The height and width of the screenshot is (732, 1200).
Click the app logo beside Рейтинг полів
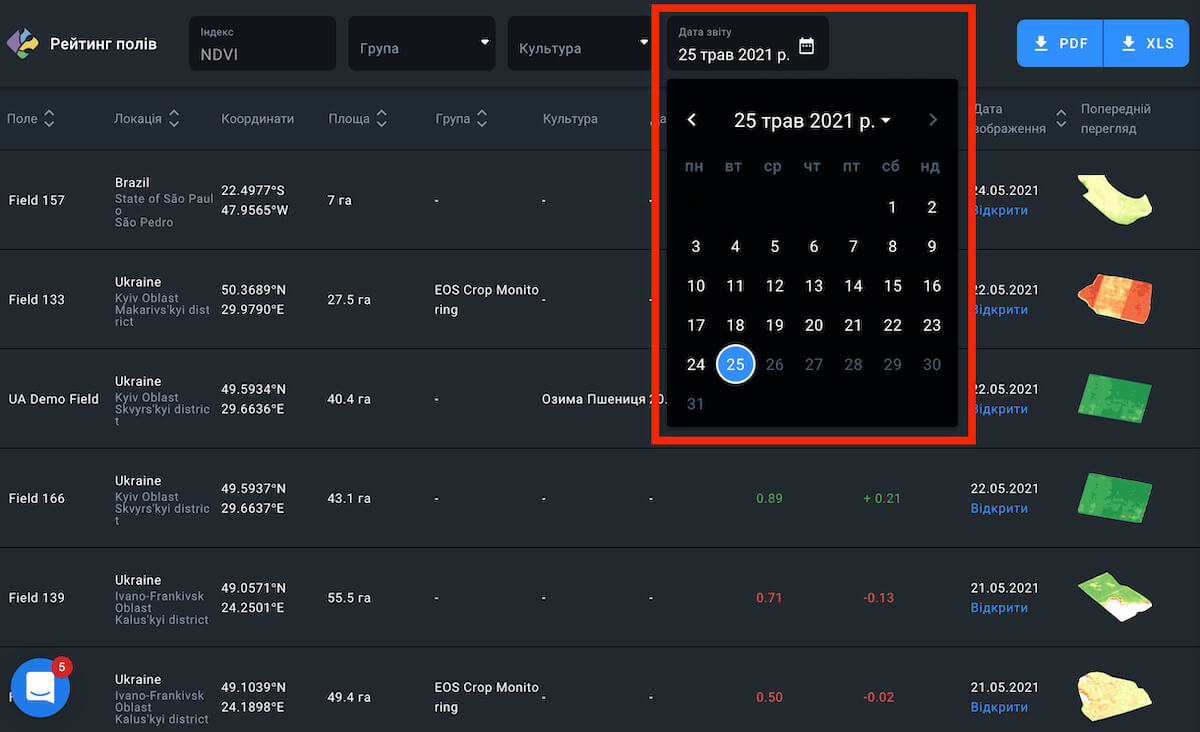[23, 44]
